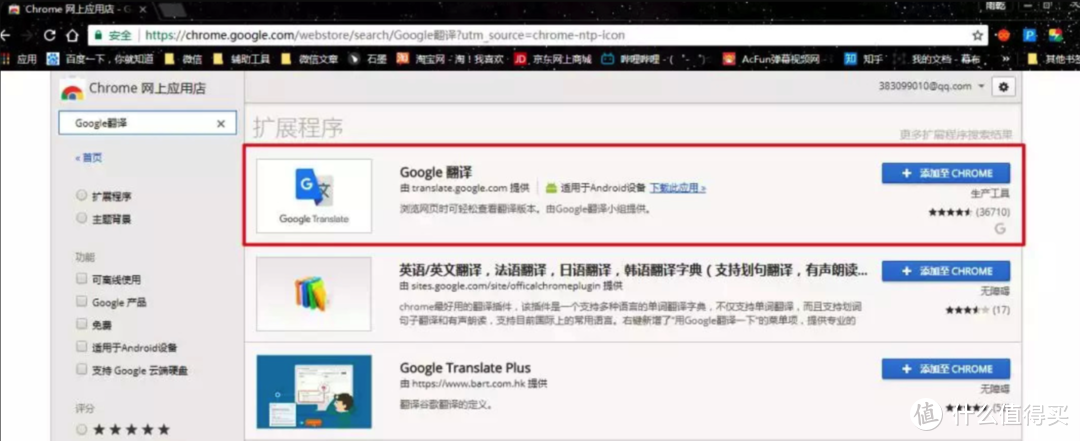Open the JD 京东网上商城 bookmark

pyautogui.click(x=553, y=59)
